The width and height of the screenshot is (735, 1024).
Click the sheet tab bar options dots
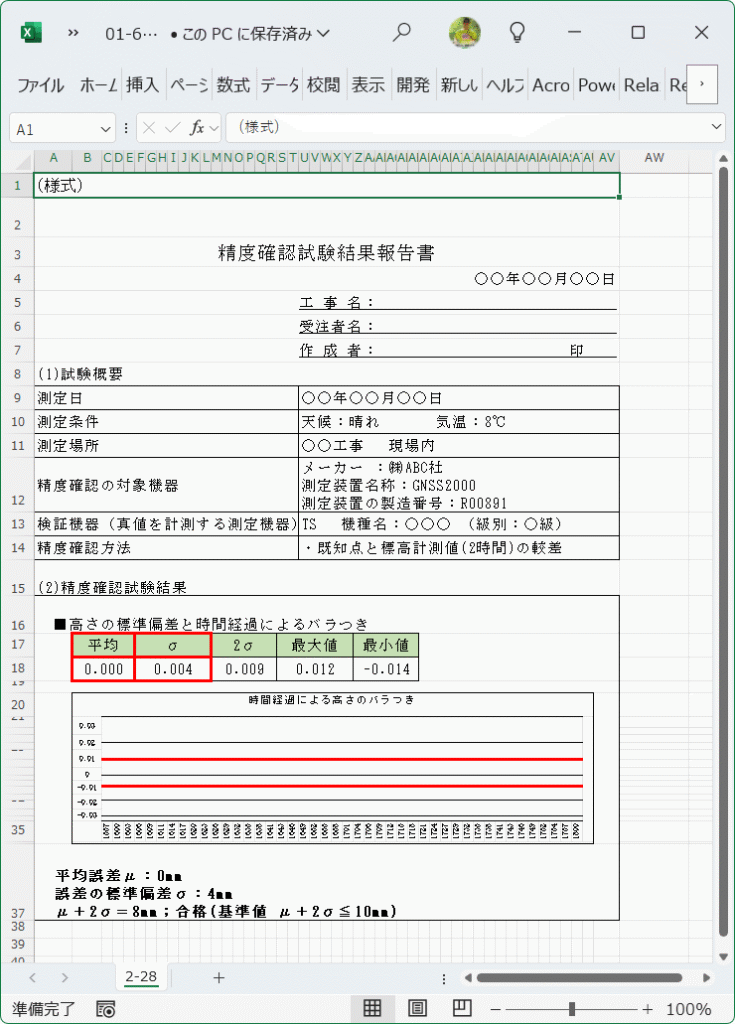(x=444, y=978)
